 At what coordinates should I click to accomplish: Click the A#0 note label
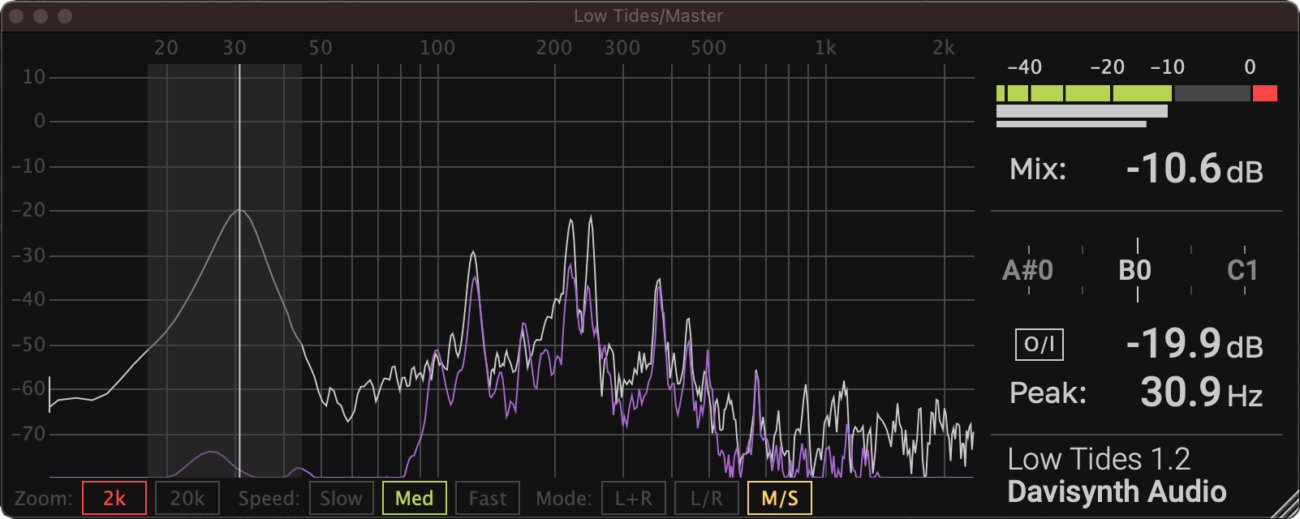[x=1028, y=271]
